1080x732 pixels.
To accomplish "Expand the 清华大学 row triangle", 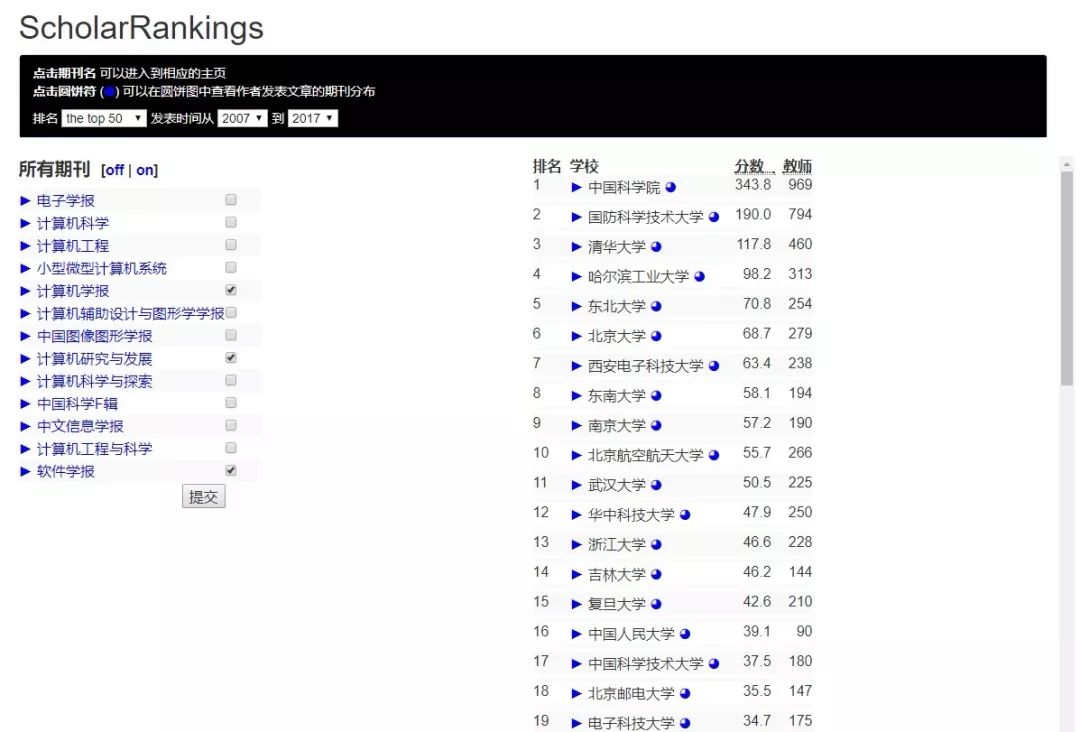I will click(577, 247).
